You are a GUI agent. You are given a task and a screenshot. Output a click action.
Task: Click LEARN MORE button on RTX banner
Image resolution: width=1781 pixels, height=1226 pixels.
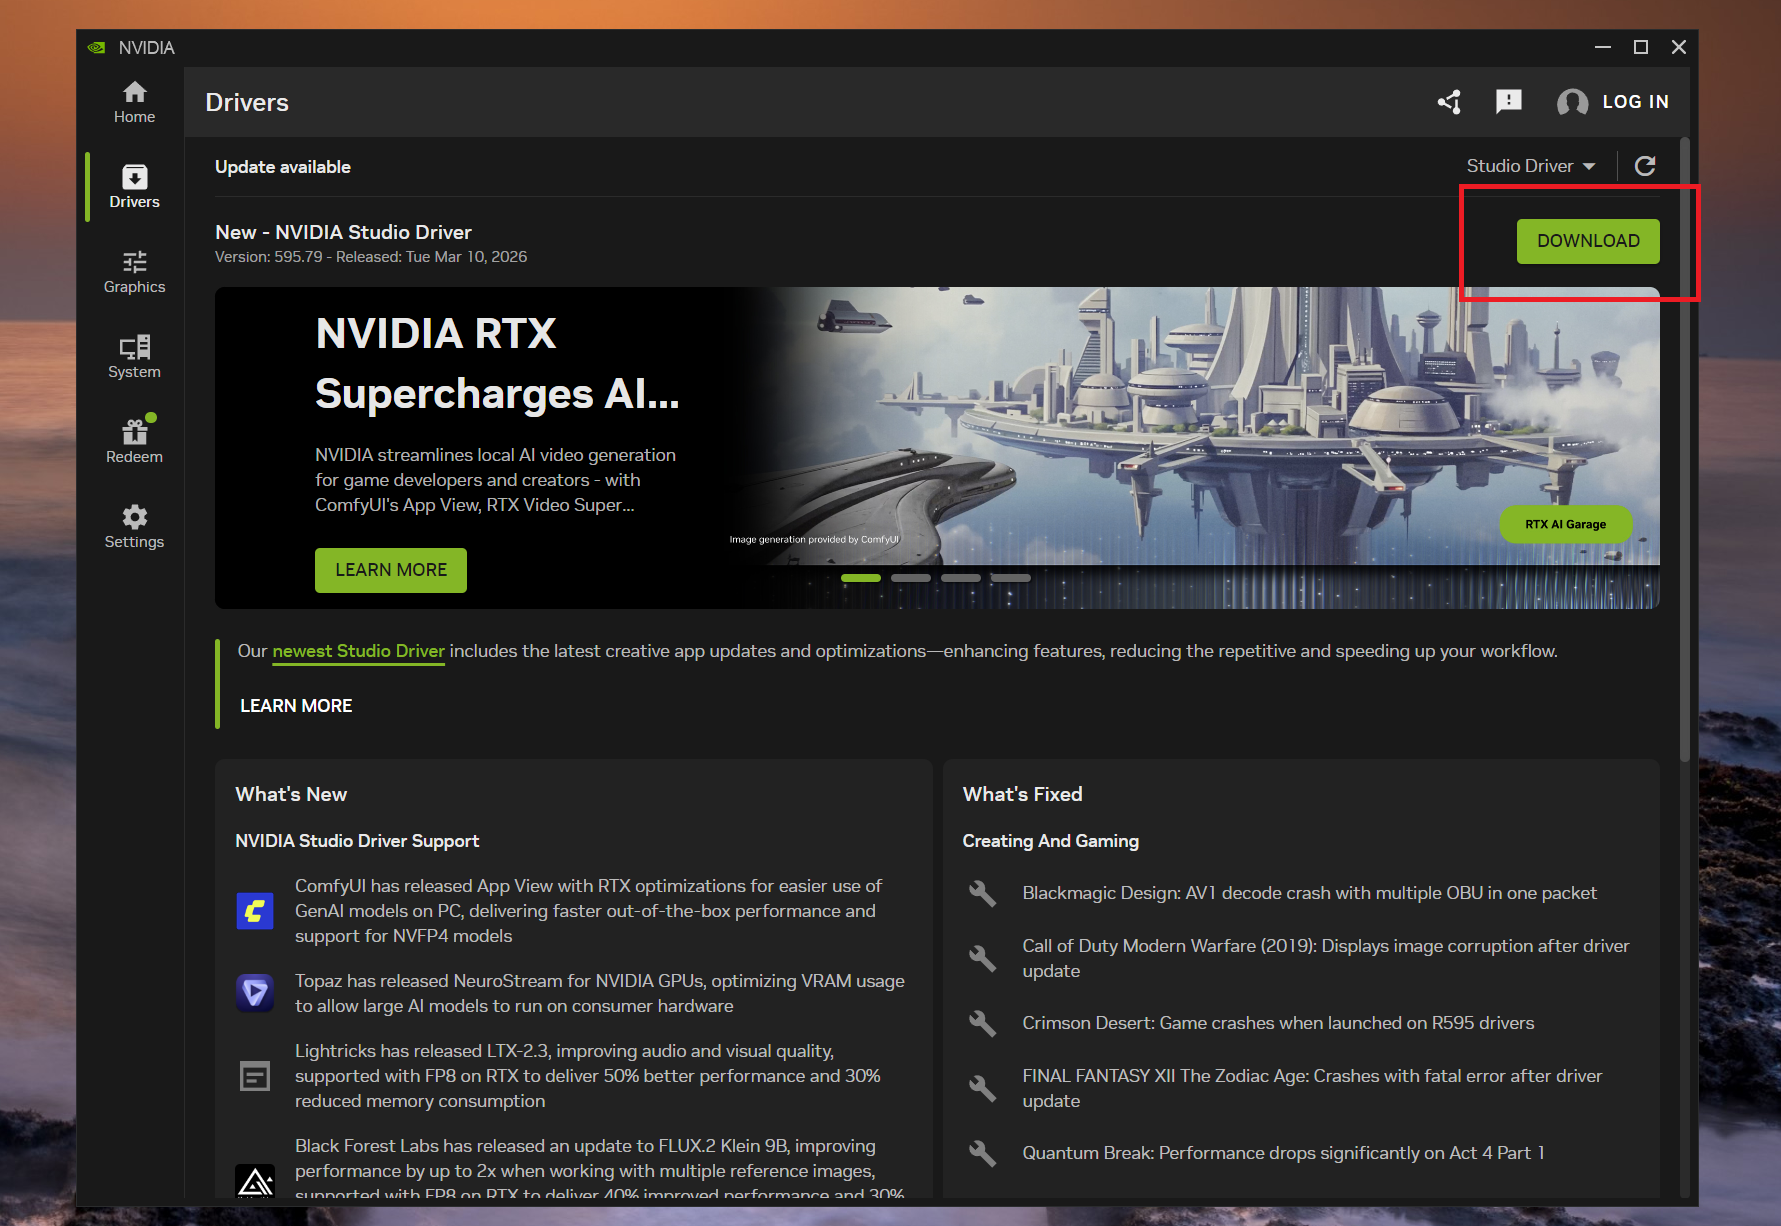tap(391, 570)
